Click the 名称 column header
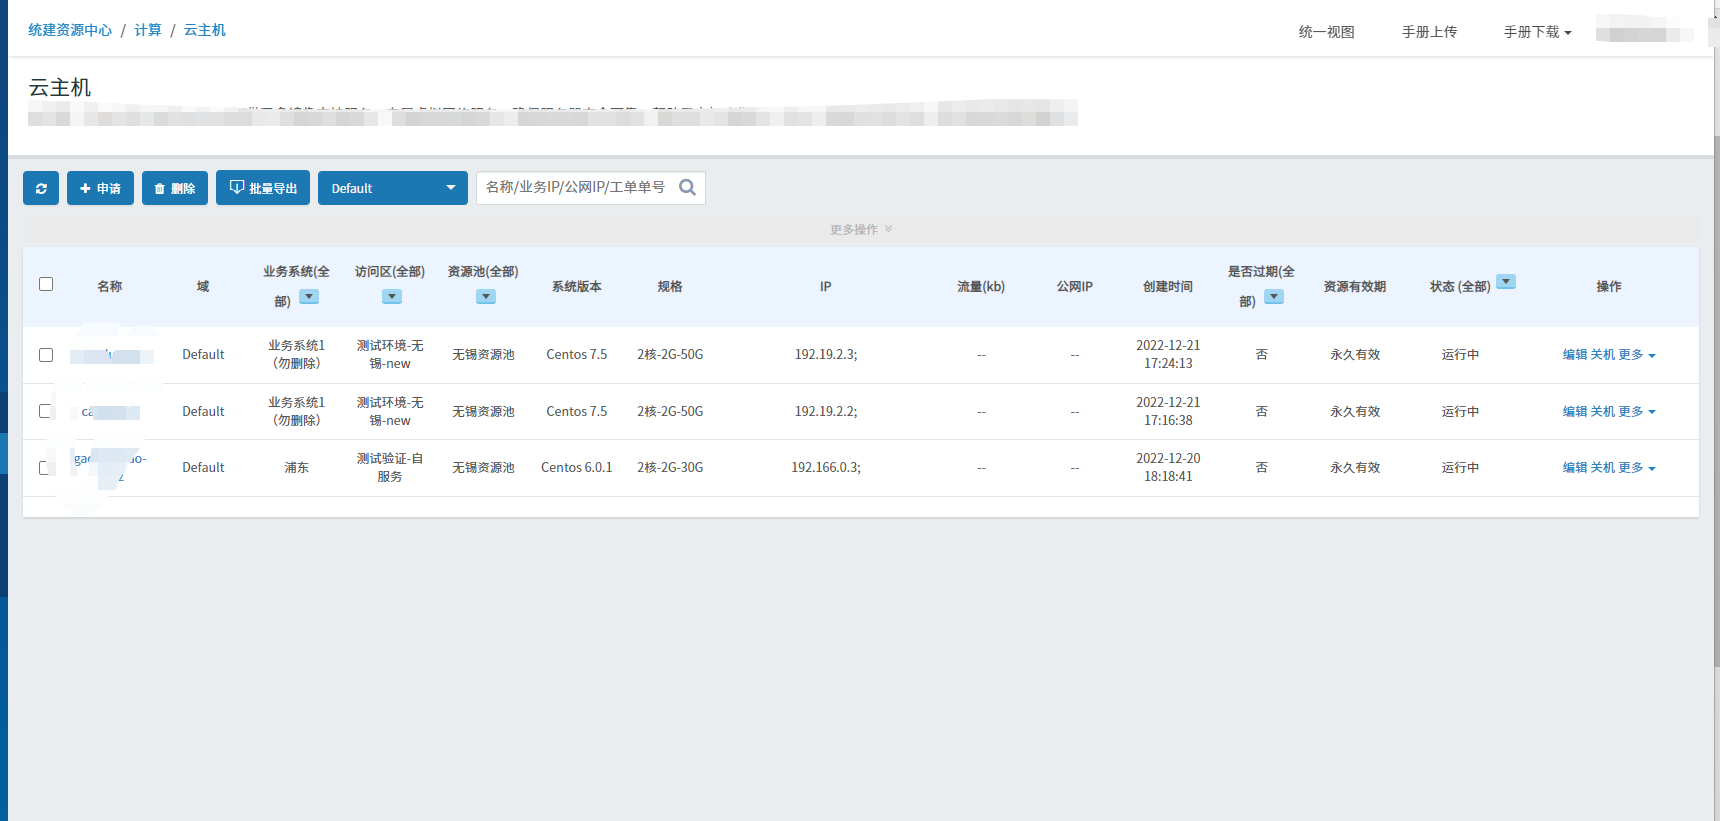 tap(110, 287)
